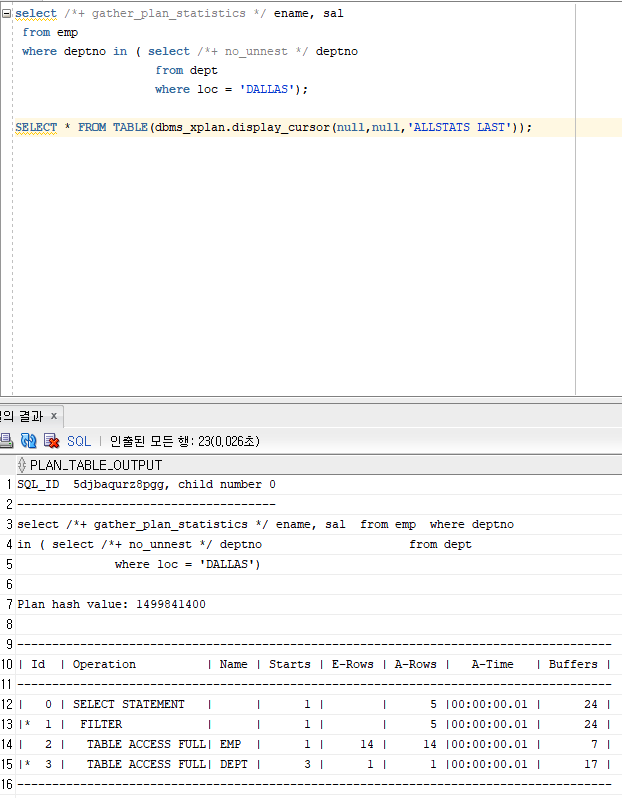This screenshot has height=798, width=622.
Task: Click the fetched rows status text
Action: point(185,441)
